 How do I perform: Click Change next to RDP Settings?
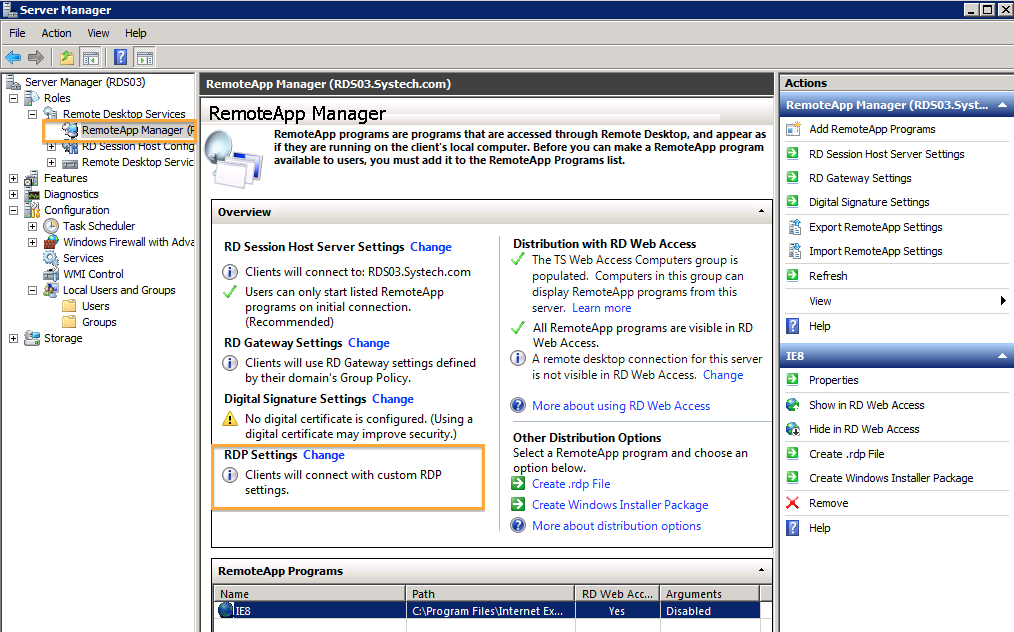click(x=324, y=455)
